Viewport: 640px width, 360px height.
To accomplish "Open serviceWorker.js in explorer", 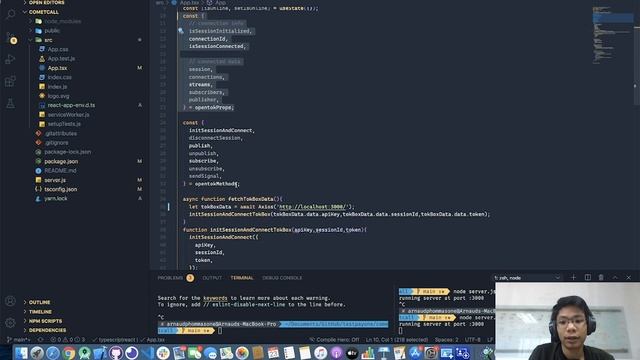I will click(x=68, y=115).
